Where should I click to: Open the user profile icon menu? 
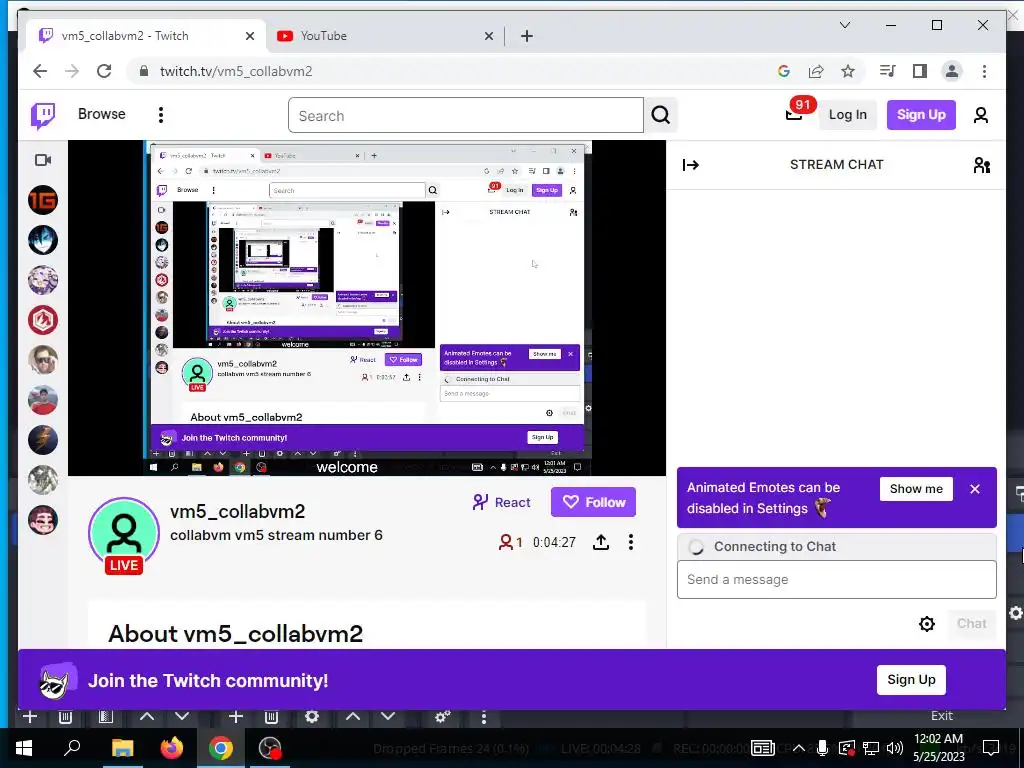[980, 116]
